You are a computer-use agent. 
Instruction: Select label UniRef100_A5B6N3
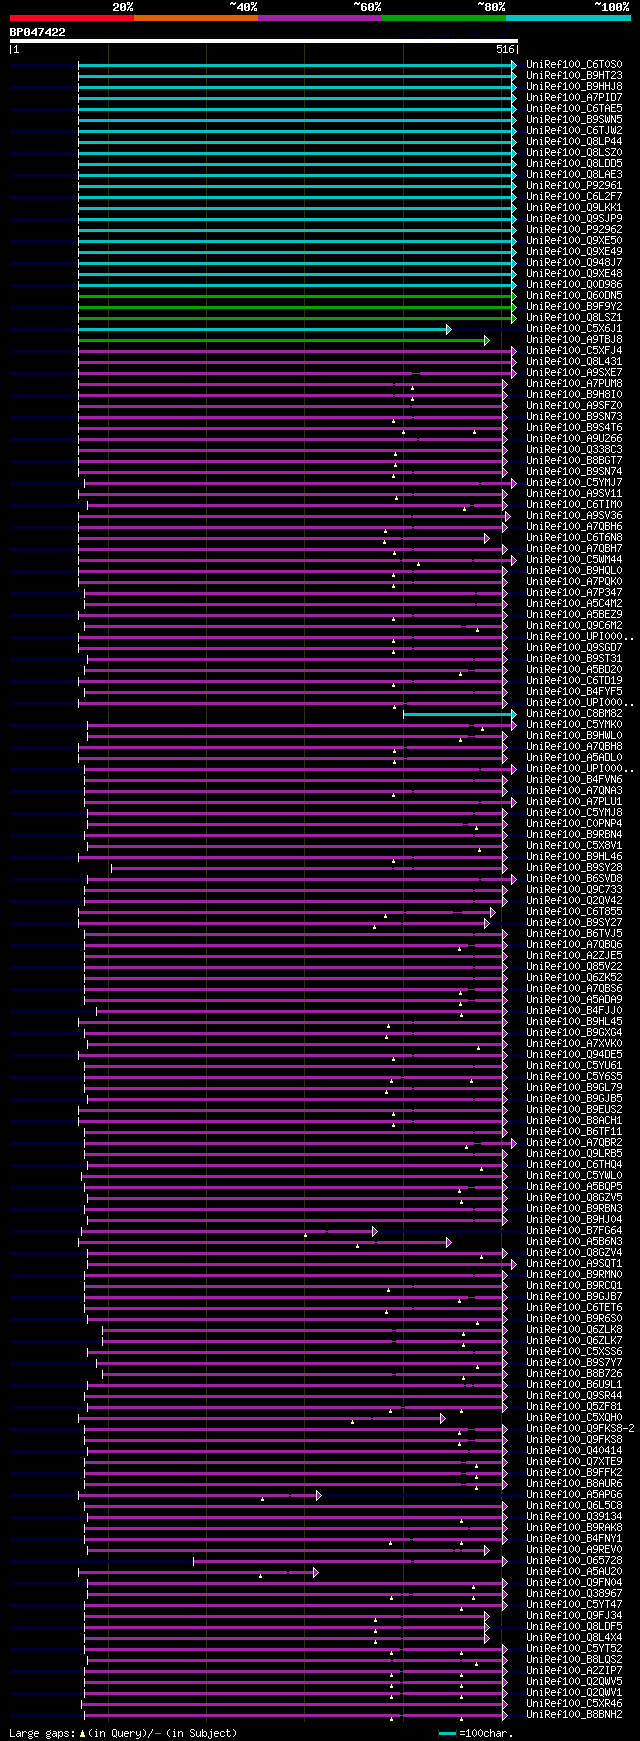pyautogui.click(x=574, y=1242)
